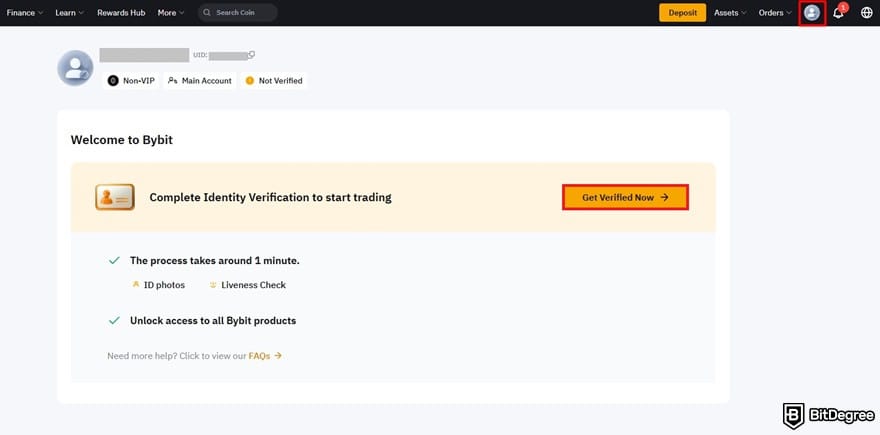880x435 pixels.
Task: Expand the Learn menu
Action: click(70, 13)
